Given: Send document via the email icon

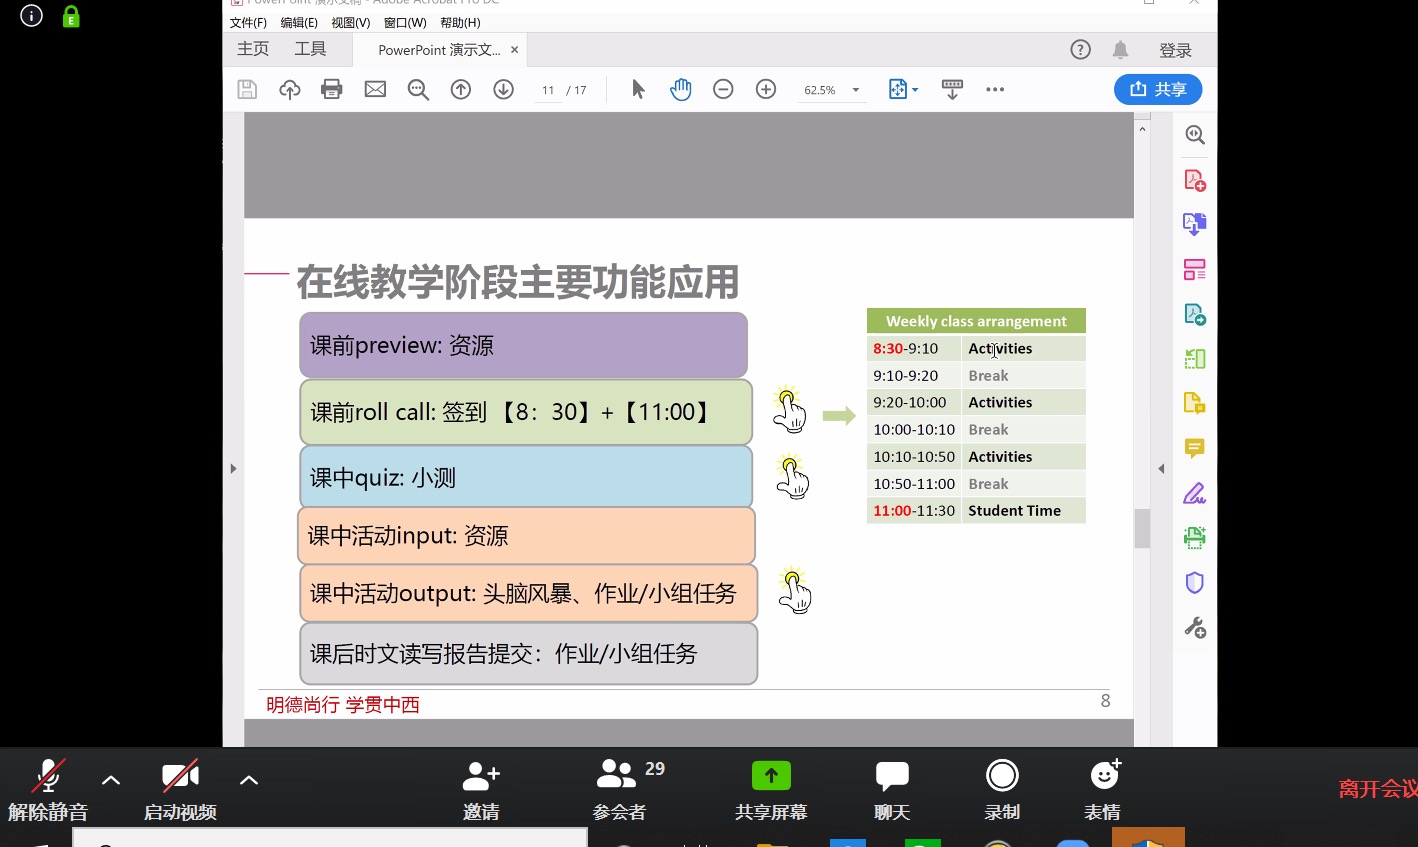Looking at the screenshot, I should 375,89.
